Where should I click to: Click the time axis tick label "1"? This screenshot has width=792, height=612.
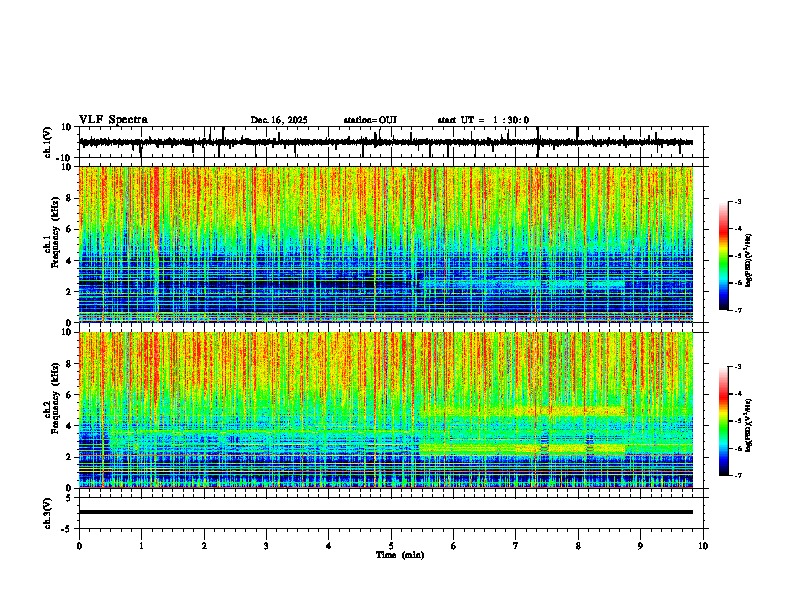coord(141,546)
